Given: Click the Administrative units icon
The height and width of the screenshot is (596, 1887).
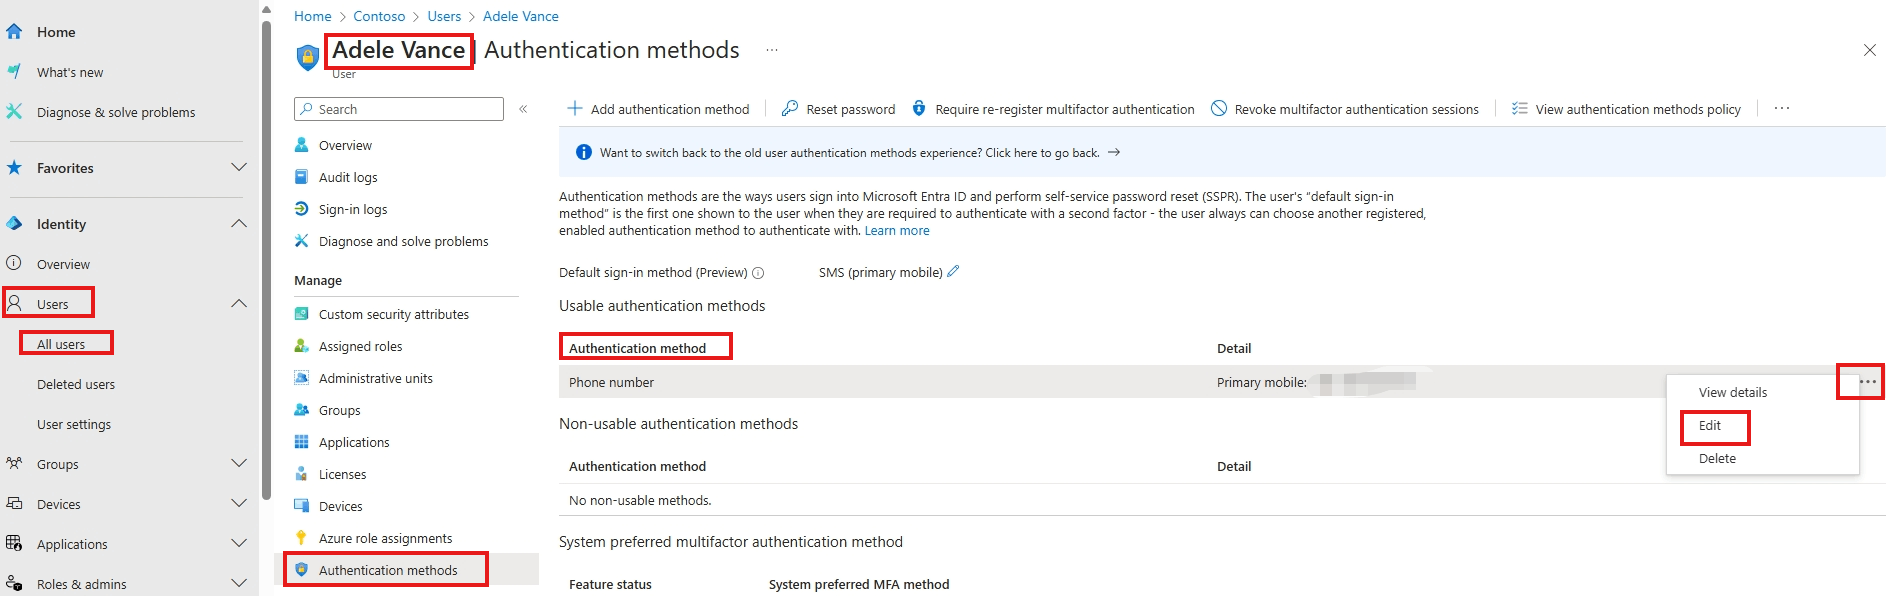Looking at the screenshot, I should 301,378.
